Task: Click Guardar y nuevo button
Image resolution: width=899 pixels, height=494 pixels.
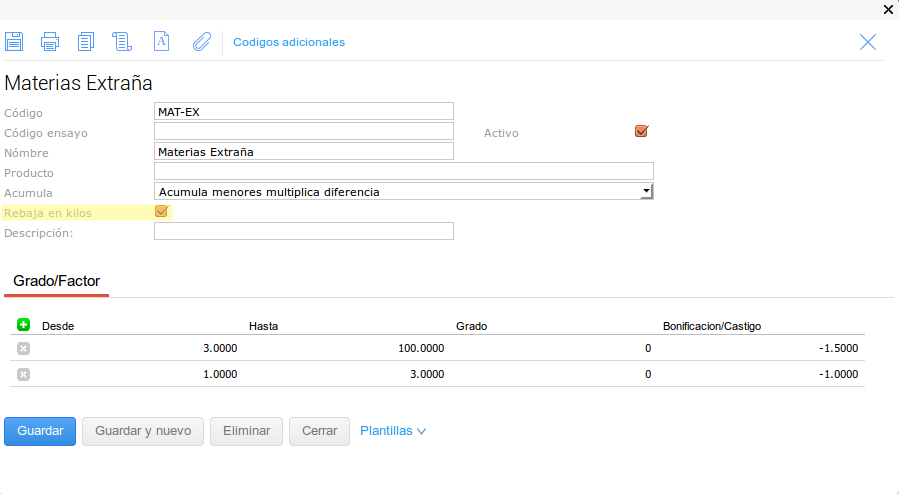Action: (143, 431)
